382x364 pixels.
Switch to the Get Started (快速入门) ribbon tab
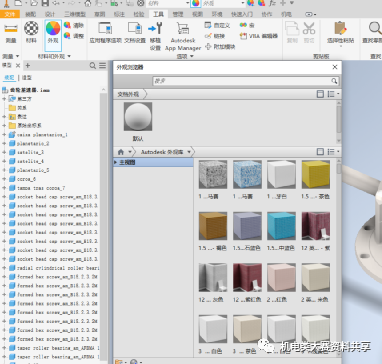(x=242, y=14)
